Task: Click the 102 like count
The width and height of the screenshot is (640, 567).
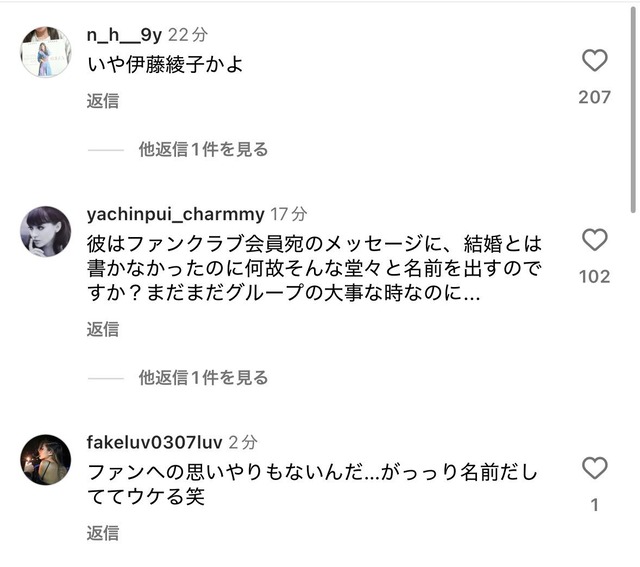Action: tap(595, 276)
